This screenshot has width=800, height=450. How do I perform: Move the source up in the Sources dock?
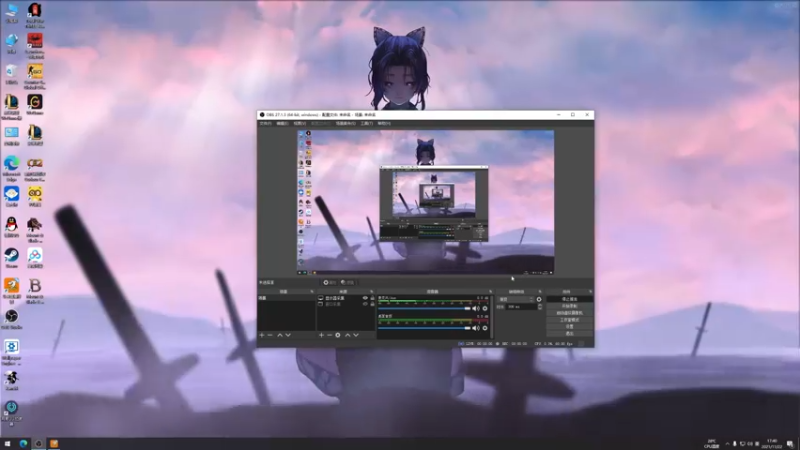click(347, 335)
